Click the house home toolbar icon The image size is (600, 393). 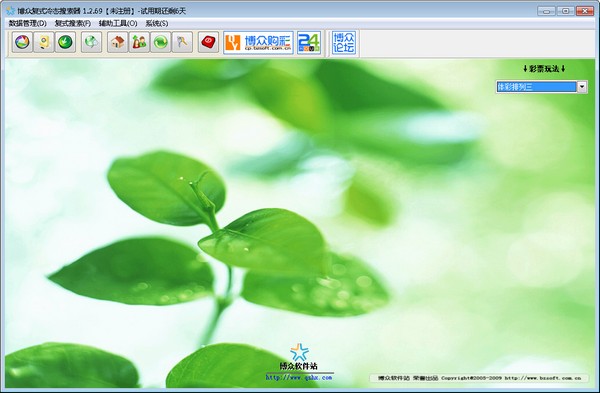[x=118, y=42]
